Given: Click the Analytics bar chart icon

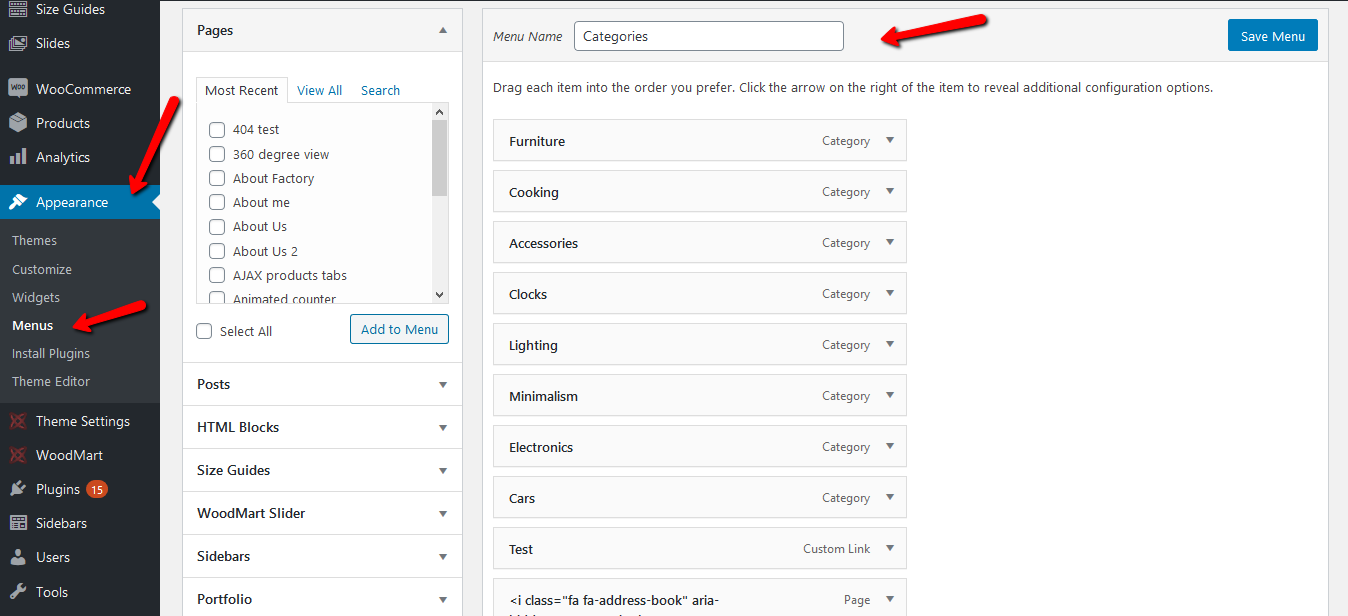Looking at the screenshot, I should click(18, 157).
